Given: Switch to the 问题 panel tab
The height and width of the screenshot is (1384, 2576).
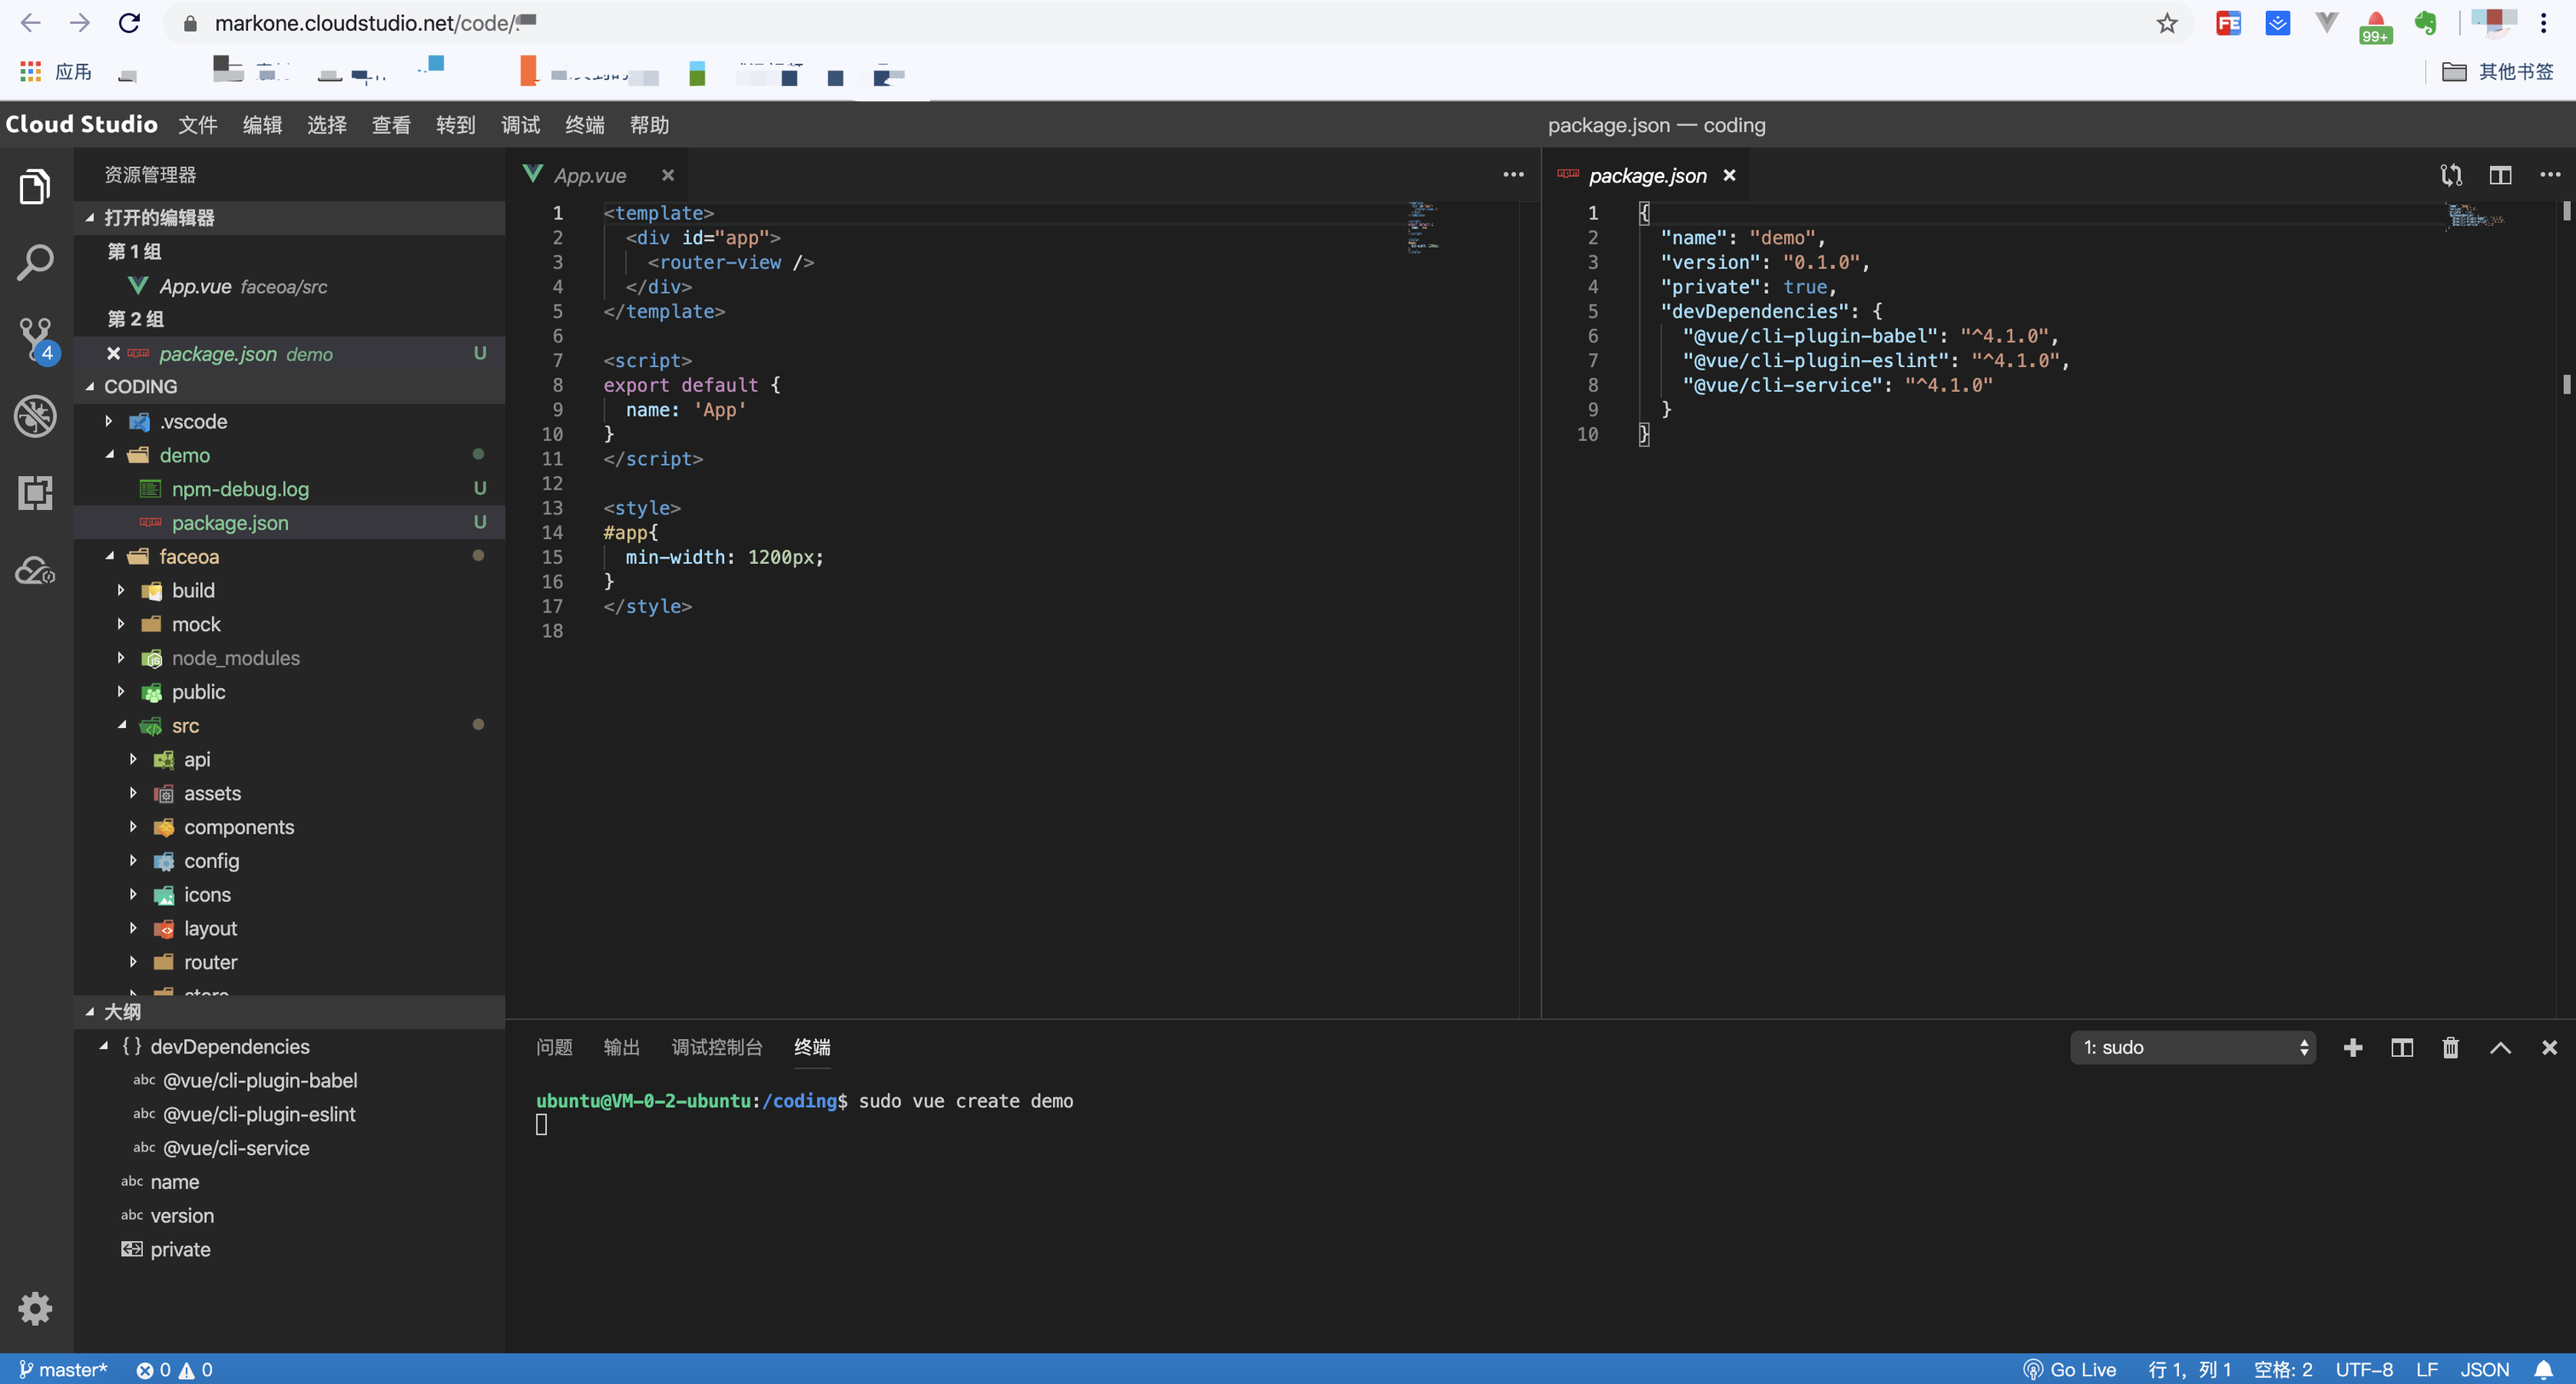Looking at the screenshot, I should (554, 1047).
